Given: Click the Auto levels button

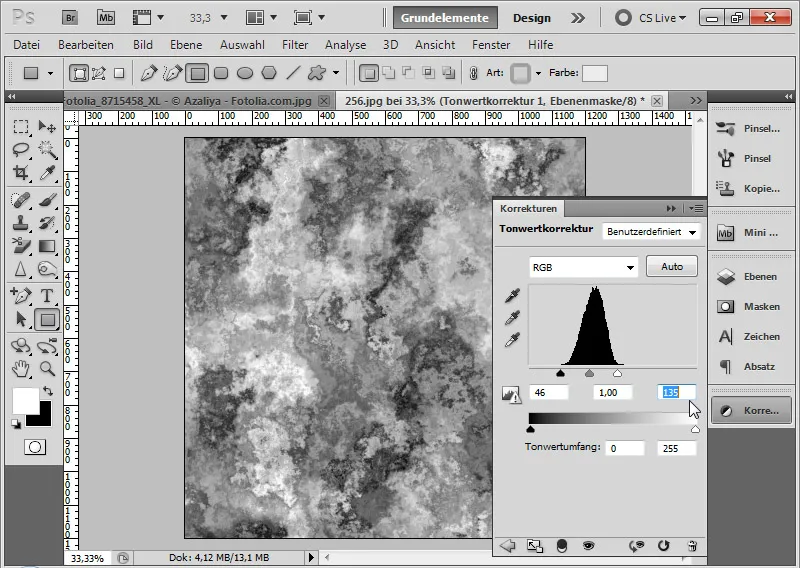Looking at the screenshot, I should coord(671,266).
